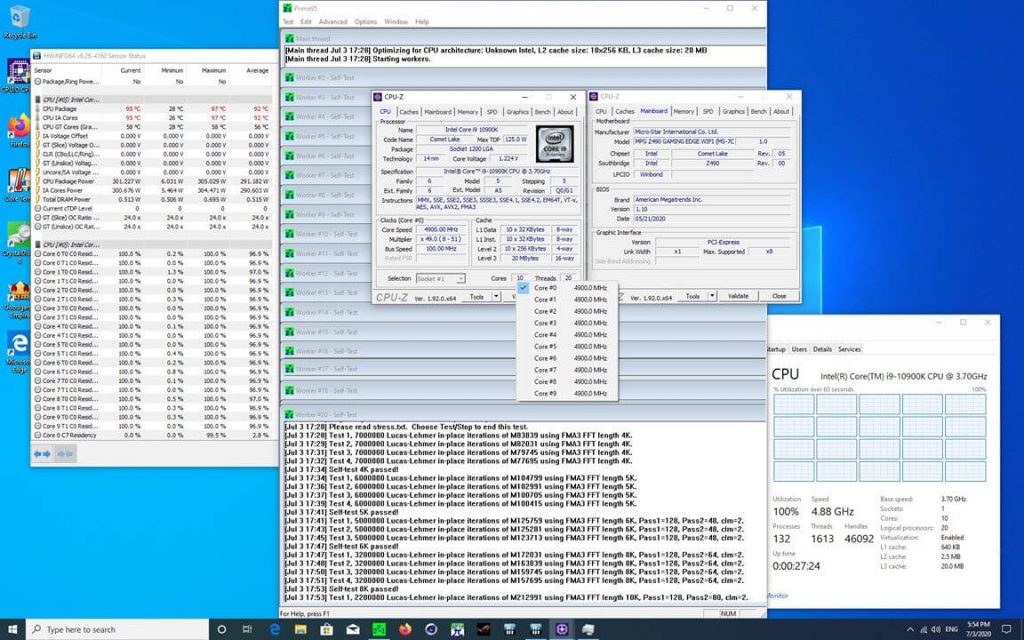Click the HWiNFO64 Sensor Status window icon
This screenshot has height=640, width=1024.
coord(37,56)
